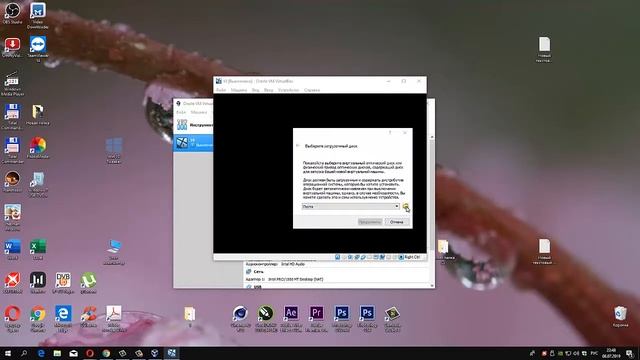The width and height of the screenshot is (640, 360).
Task: Open Microsoft Edge desktop shortcut
Action: [x=63, y=319]
